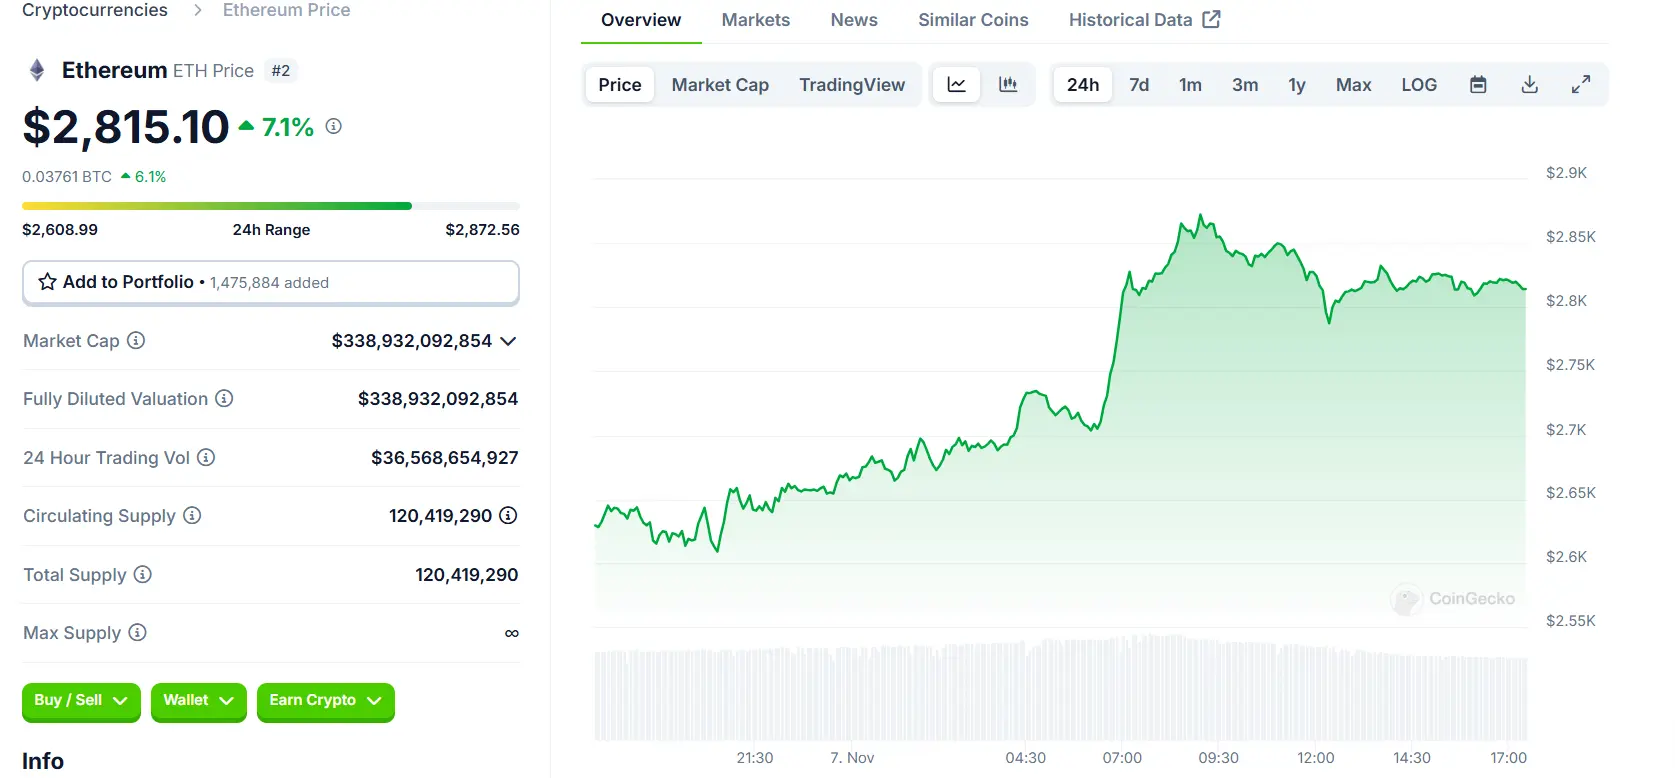Switch to line chart view icon
1675x778 pixels.
point(957,85)
